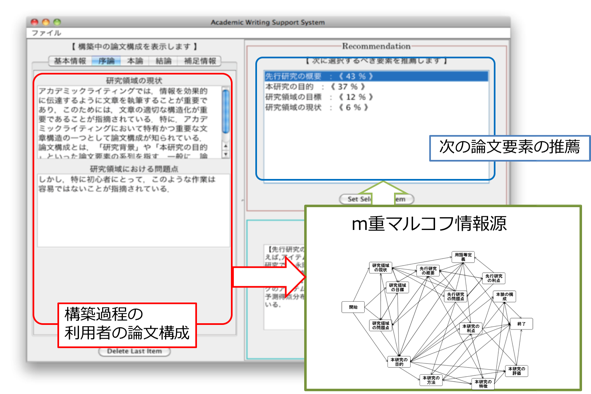591x394 pixels.
Task: Click the Delete Last Item button
Action: pyautogui.click(x=134, y=351)
